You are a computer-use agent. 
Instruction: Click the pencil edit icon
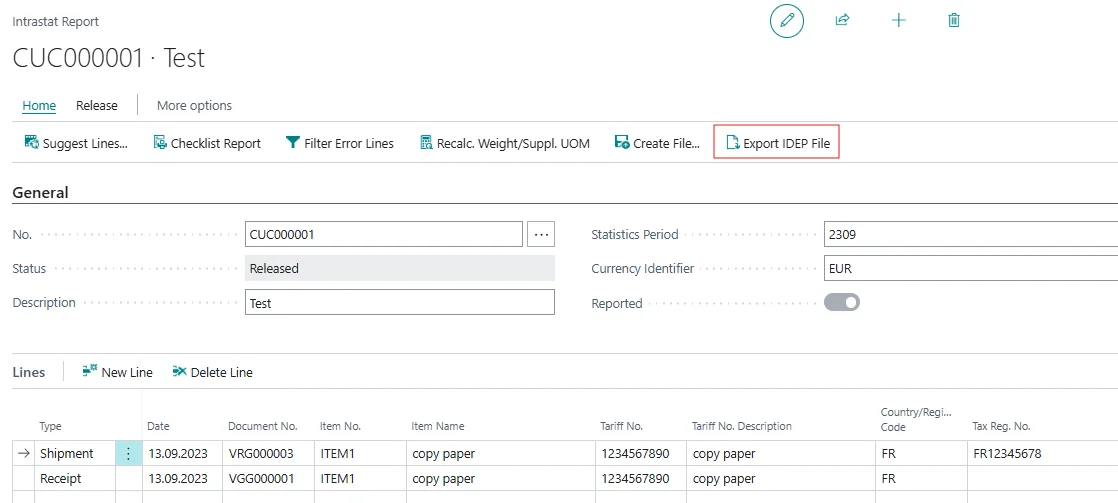[x=786, y=21]
